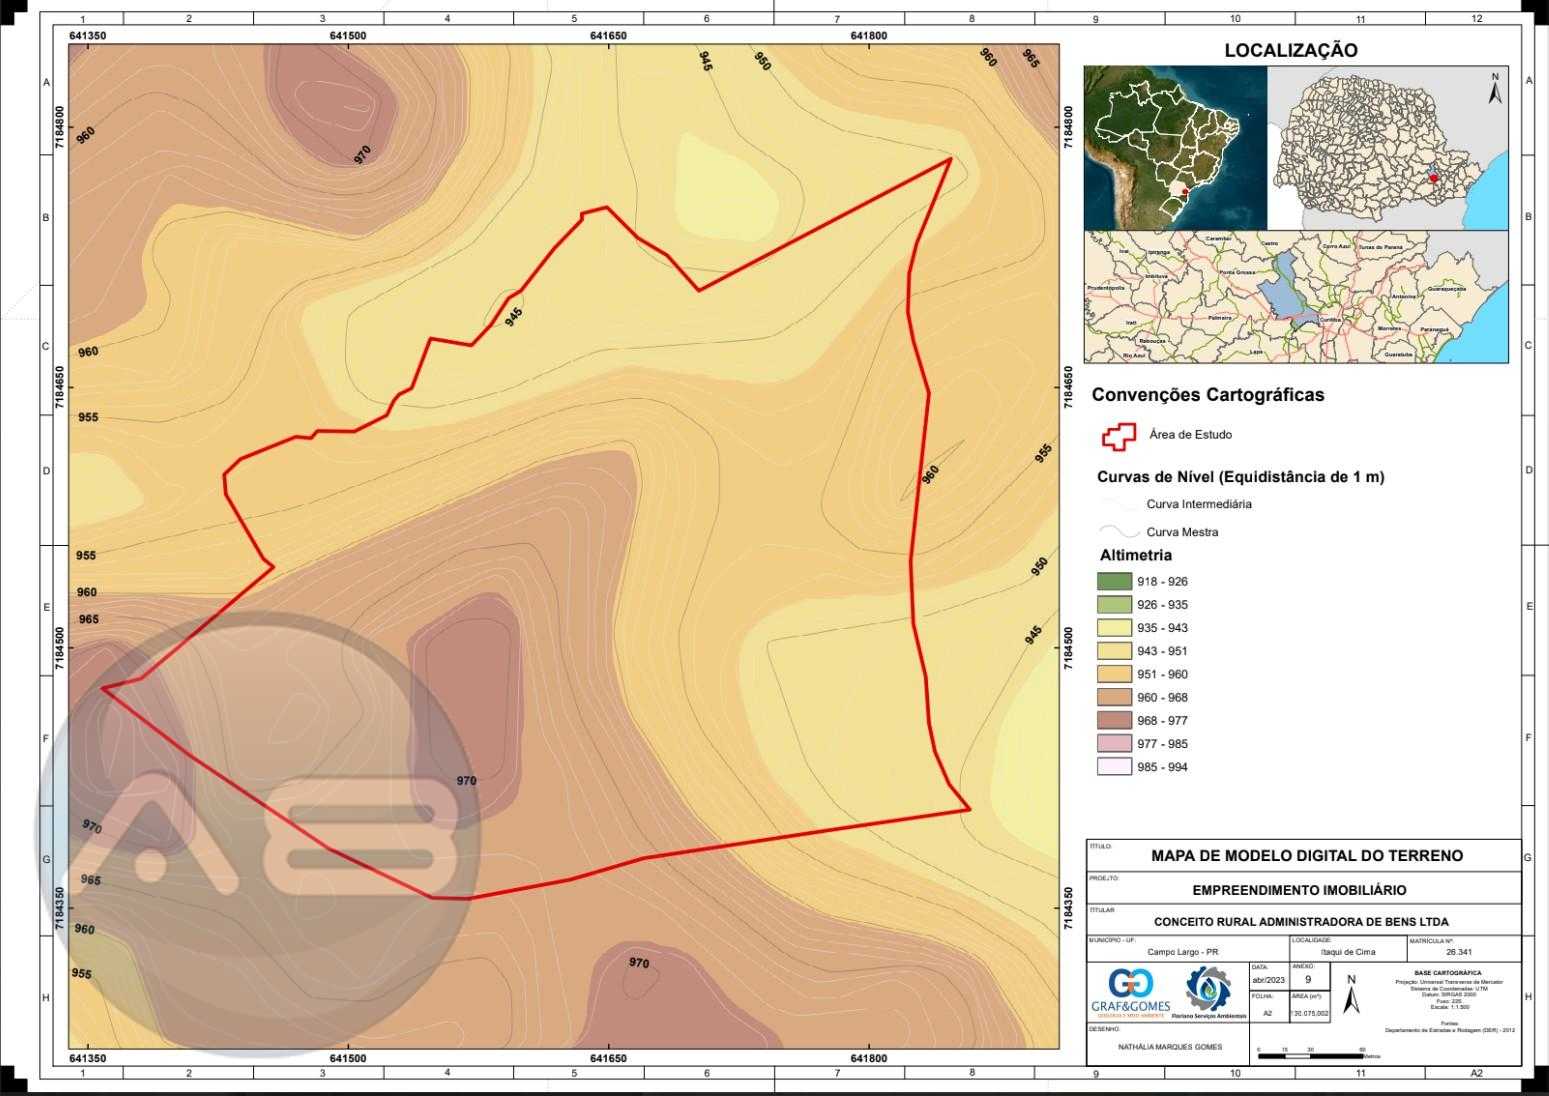Select the 968 - 977 altimetry swatch
This screenshot has width=1549, height=1096.
pyautogui.click(x=1113, y=721)
